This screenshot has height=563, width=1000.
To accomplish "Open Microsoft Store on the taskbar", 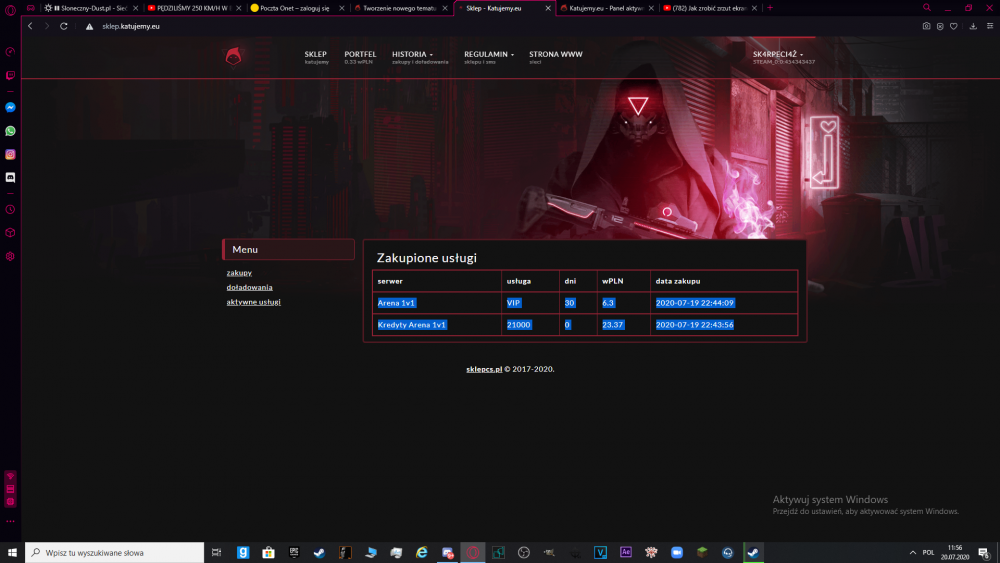I will (x=268, y=552).
